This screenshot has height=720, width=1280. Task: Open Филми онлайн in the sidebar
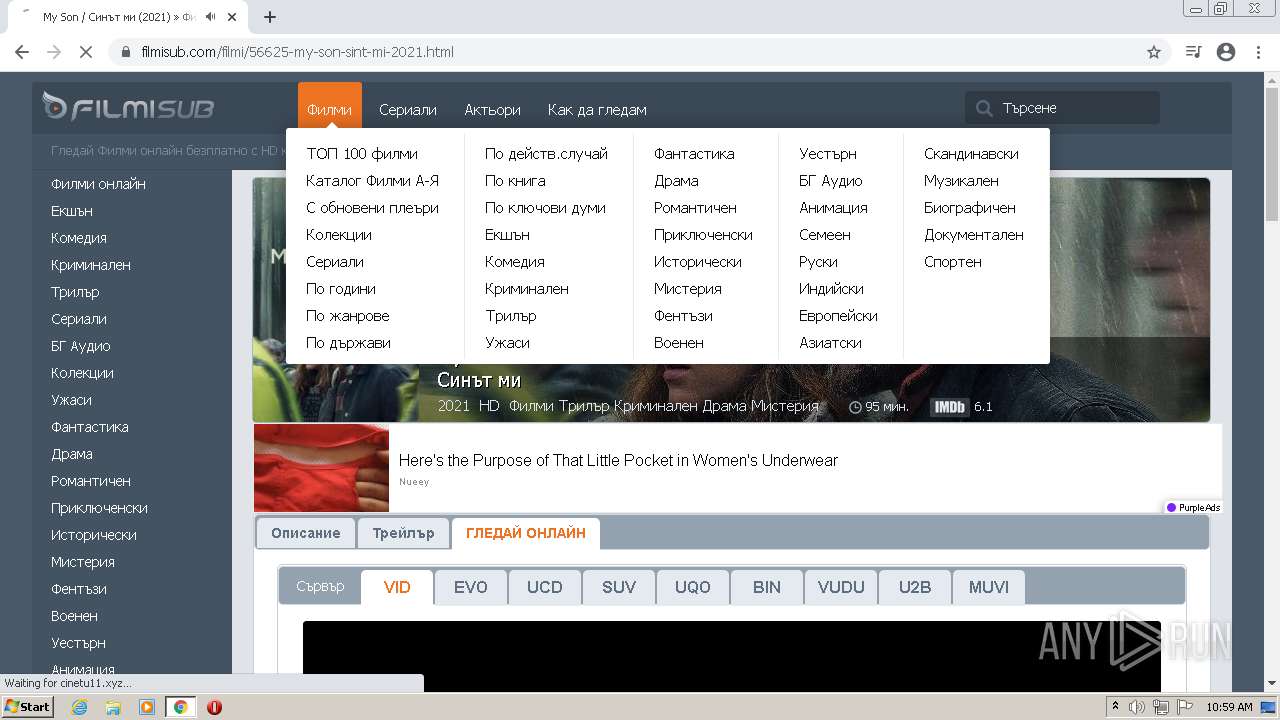point(98,184)
